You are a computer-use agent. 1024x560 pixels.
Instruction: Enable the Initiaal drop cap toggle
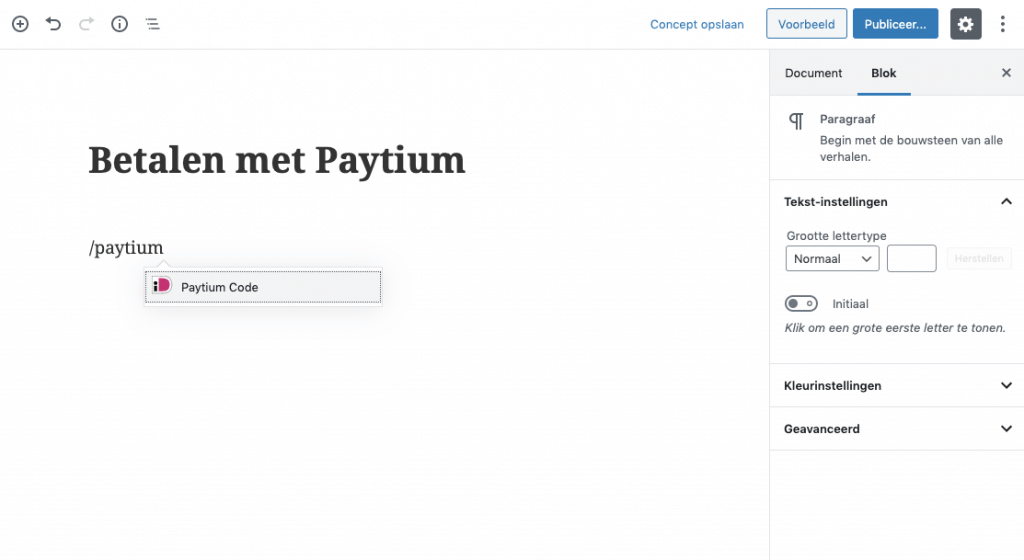click(802, 303)
